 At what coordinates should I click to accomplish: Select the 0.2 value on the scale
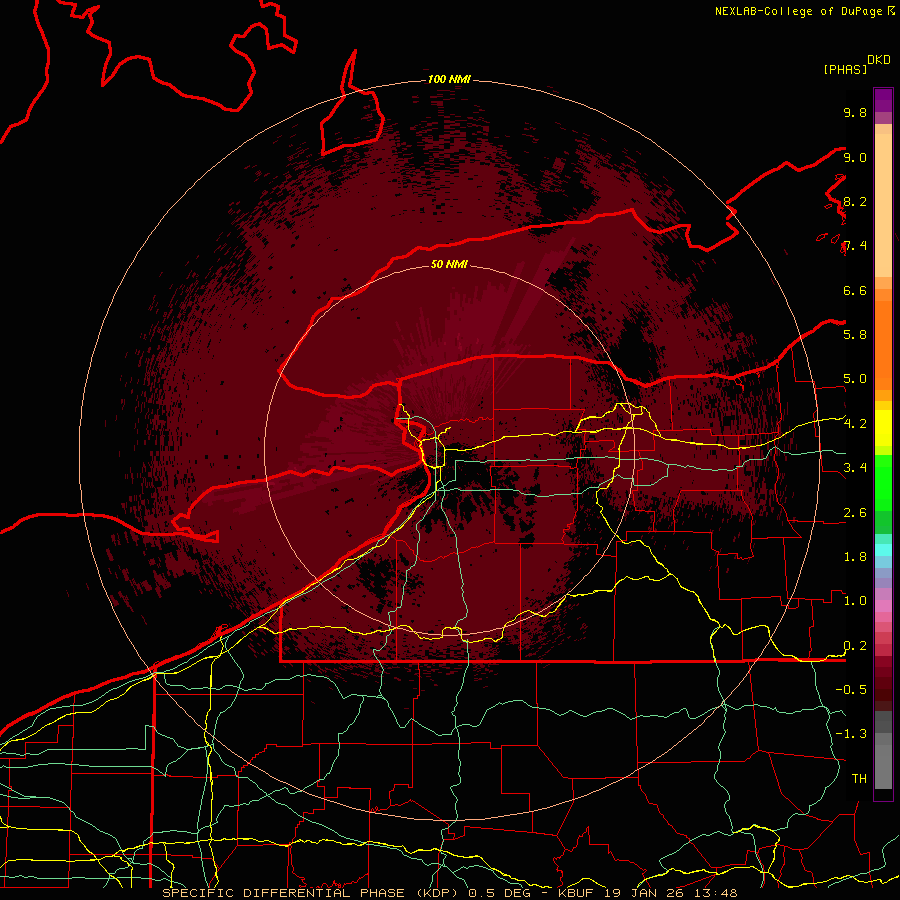[855, 645]
